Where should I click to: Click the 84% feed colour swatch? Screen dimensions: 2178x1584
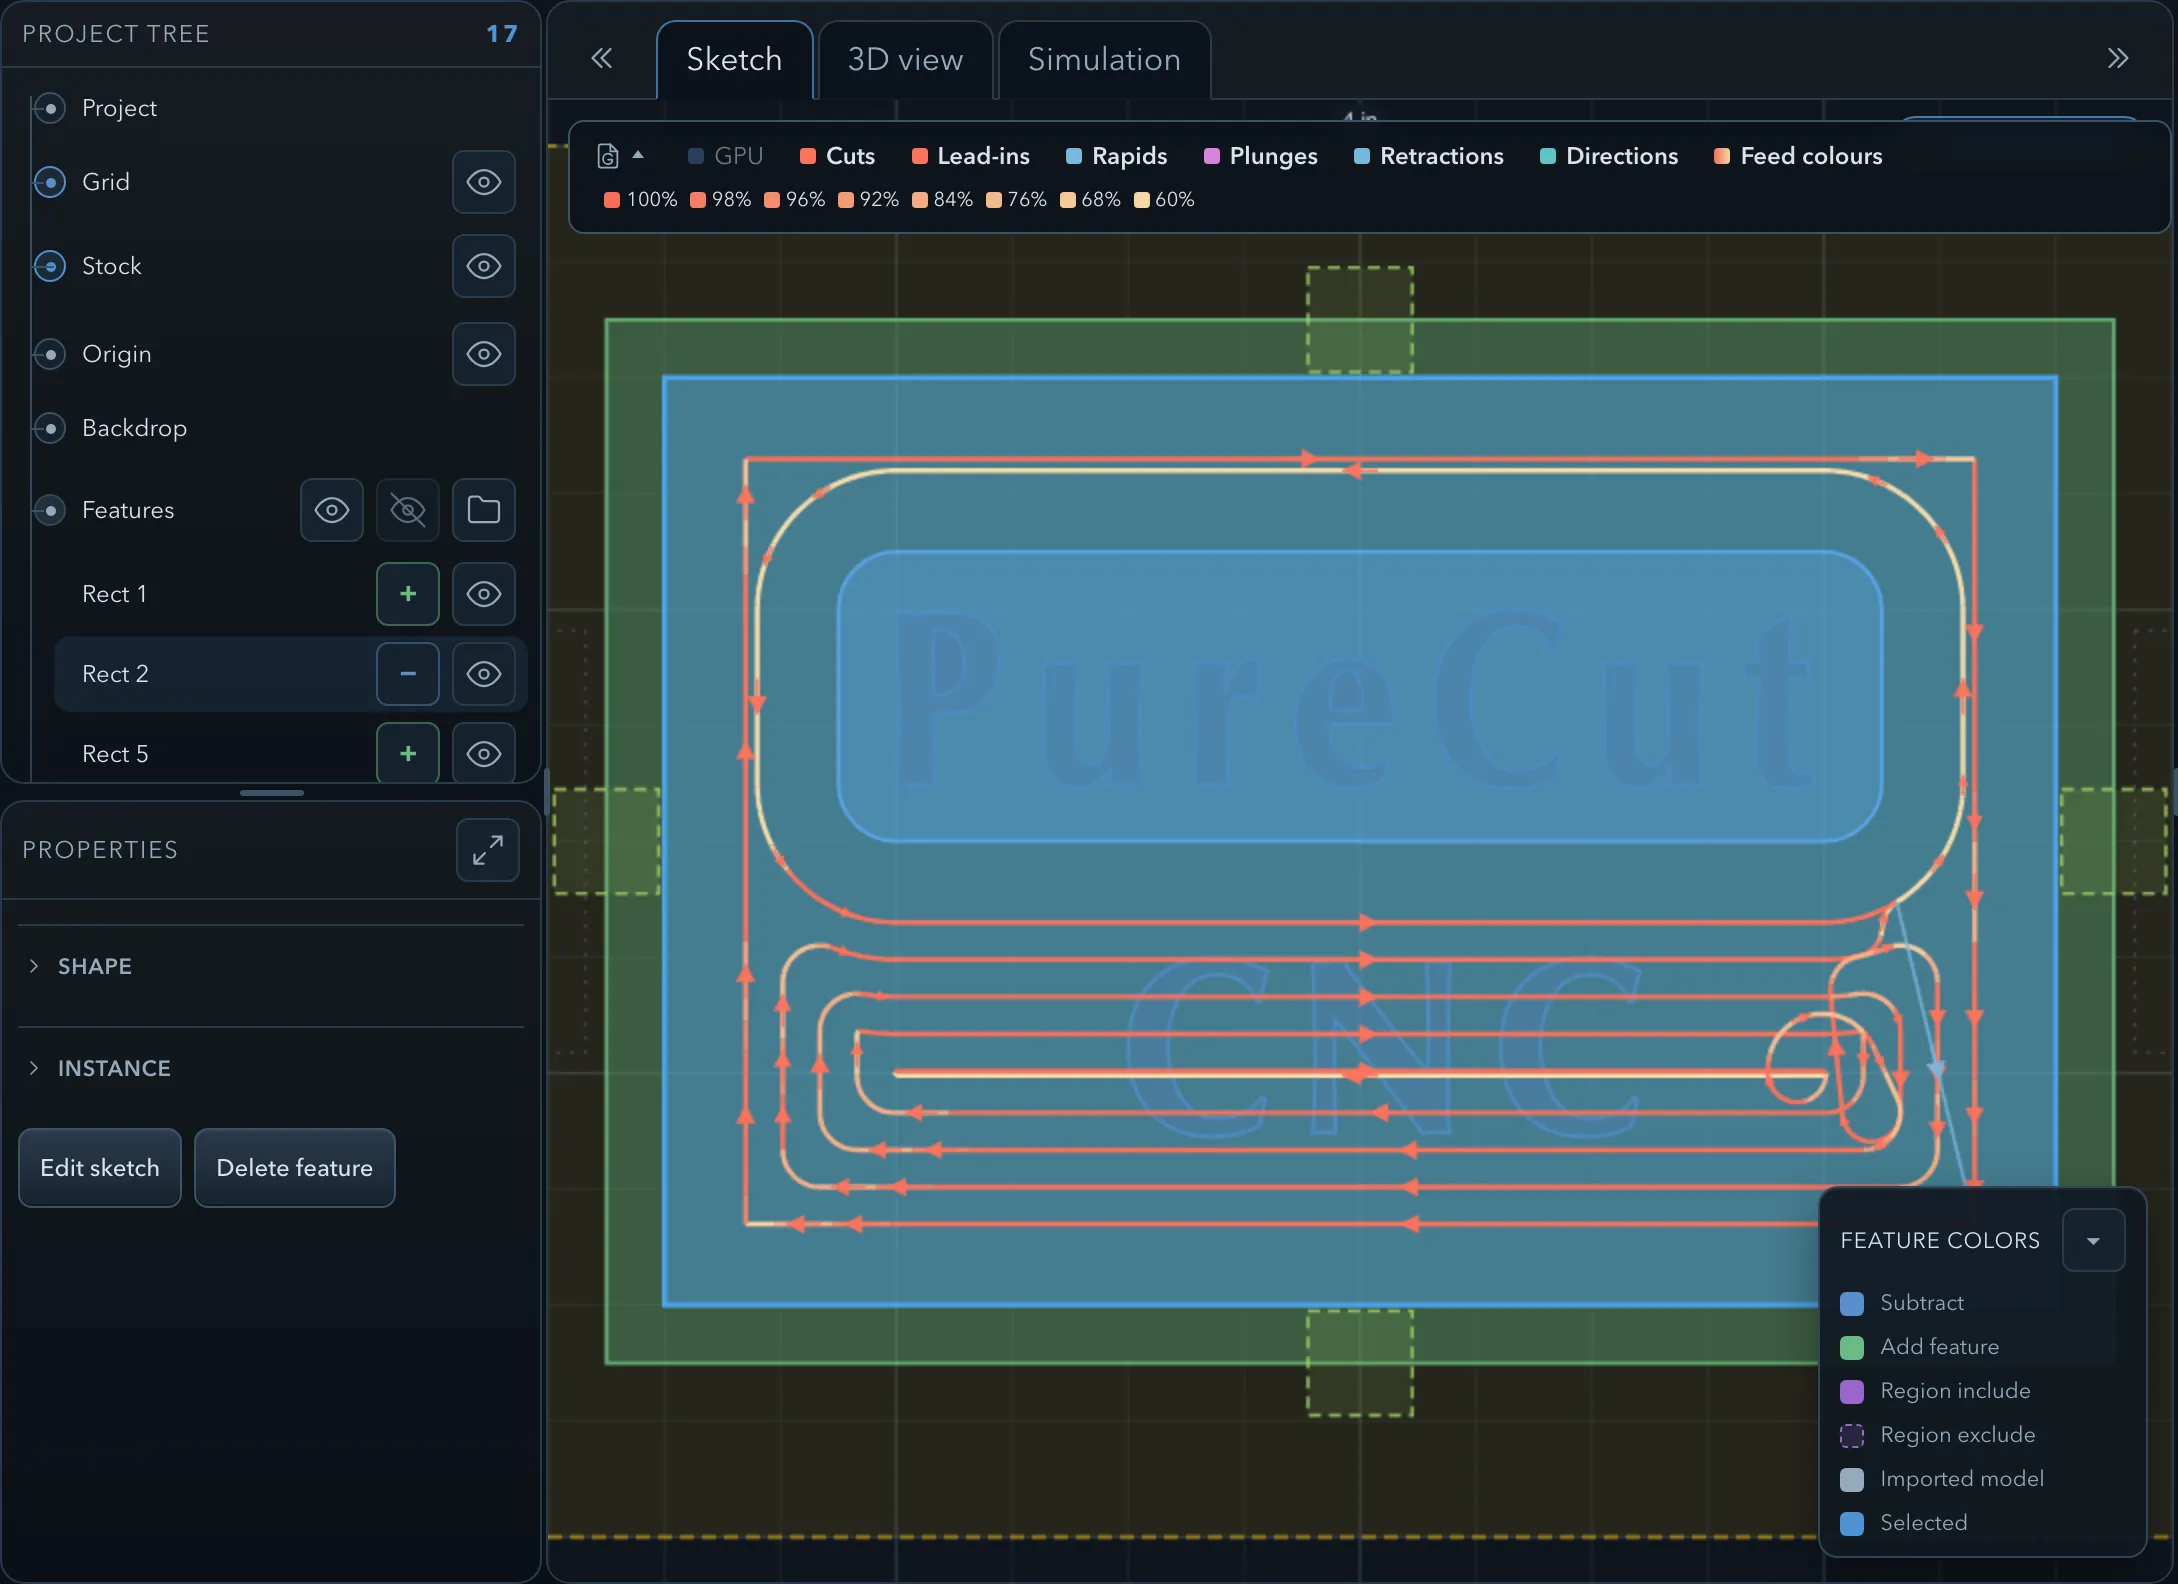[920, 200]
